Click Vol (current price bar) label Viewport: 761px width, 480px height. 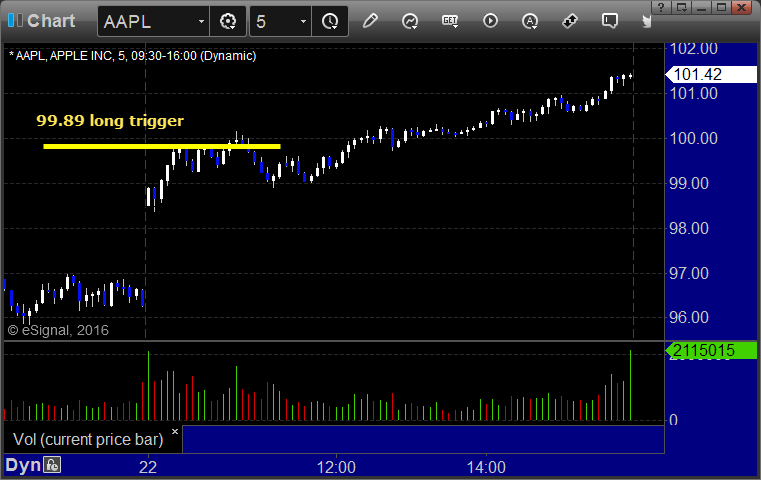pos(88,439)
